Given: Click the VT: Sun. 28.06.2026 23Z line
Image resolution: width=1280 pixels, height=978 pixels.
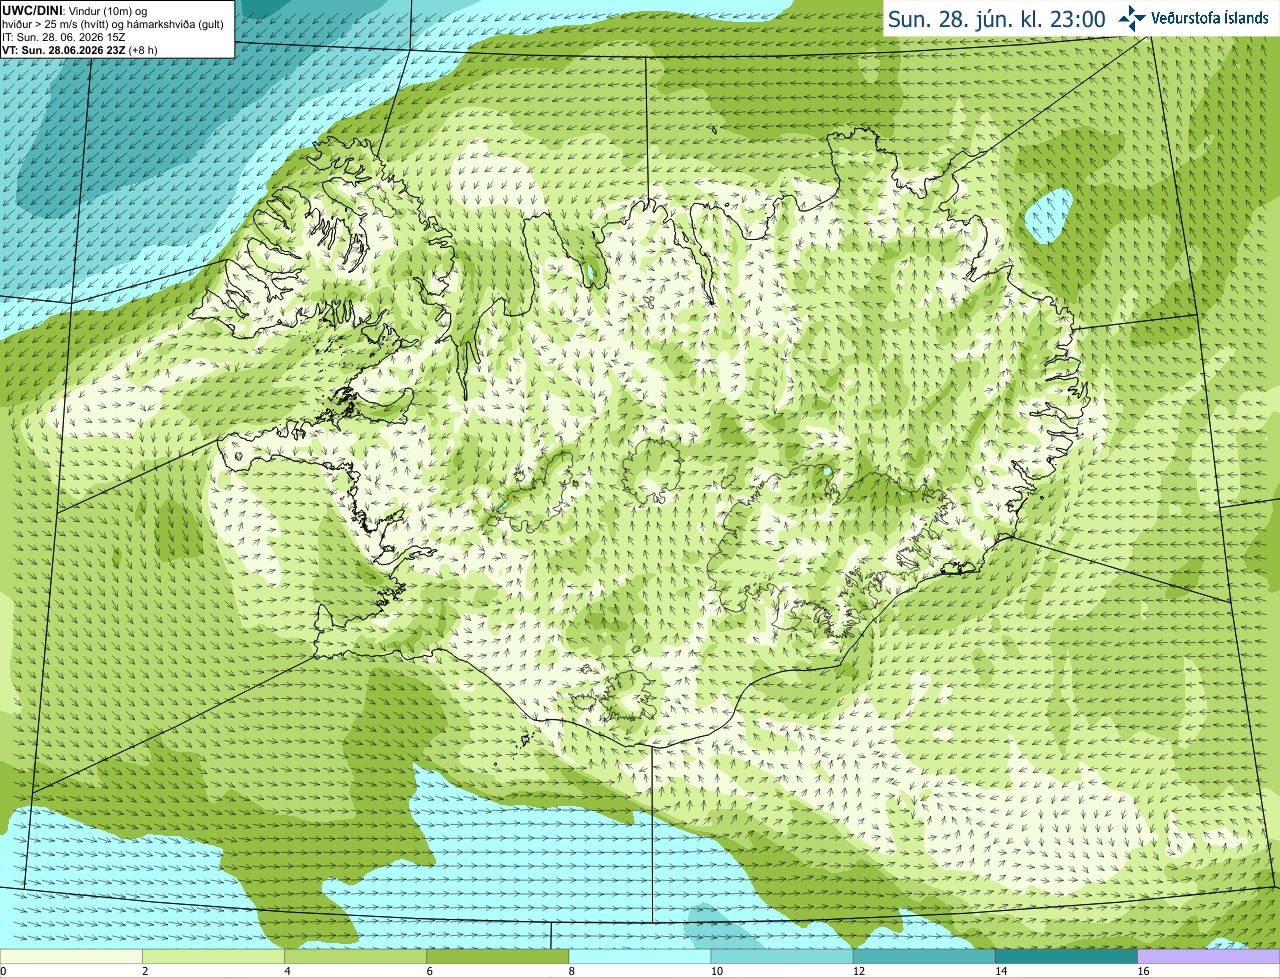Looking at the screenshot, I should click(x=79, y=50).
